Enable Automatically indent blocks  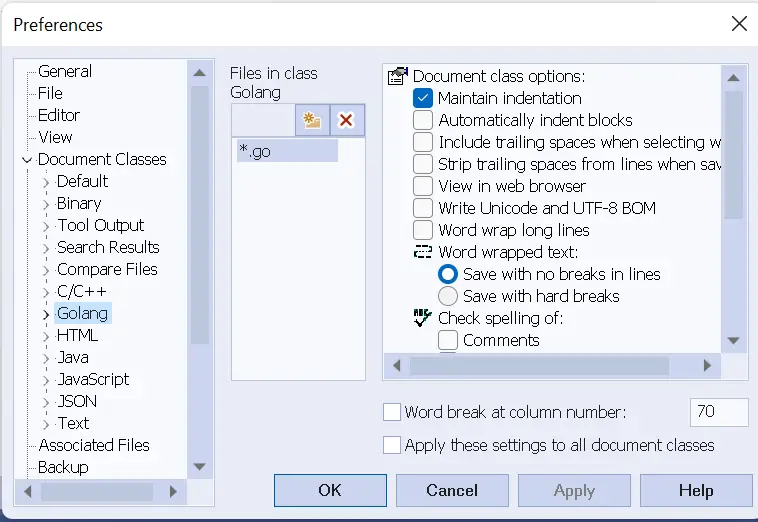click(x=423, y=120)
